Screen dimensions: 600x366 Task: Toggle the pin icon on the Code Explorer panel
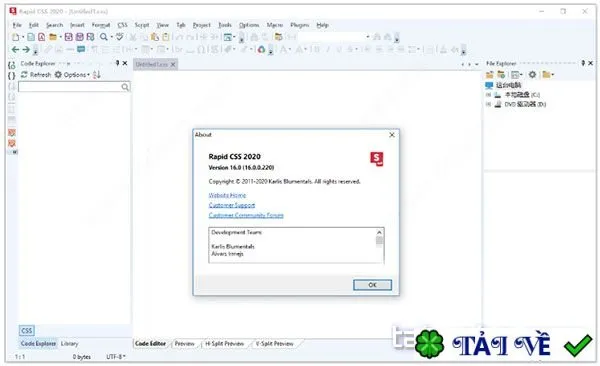[117, 63]
